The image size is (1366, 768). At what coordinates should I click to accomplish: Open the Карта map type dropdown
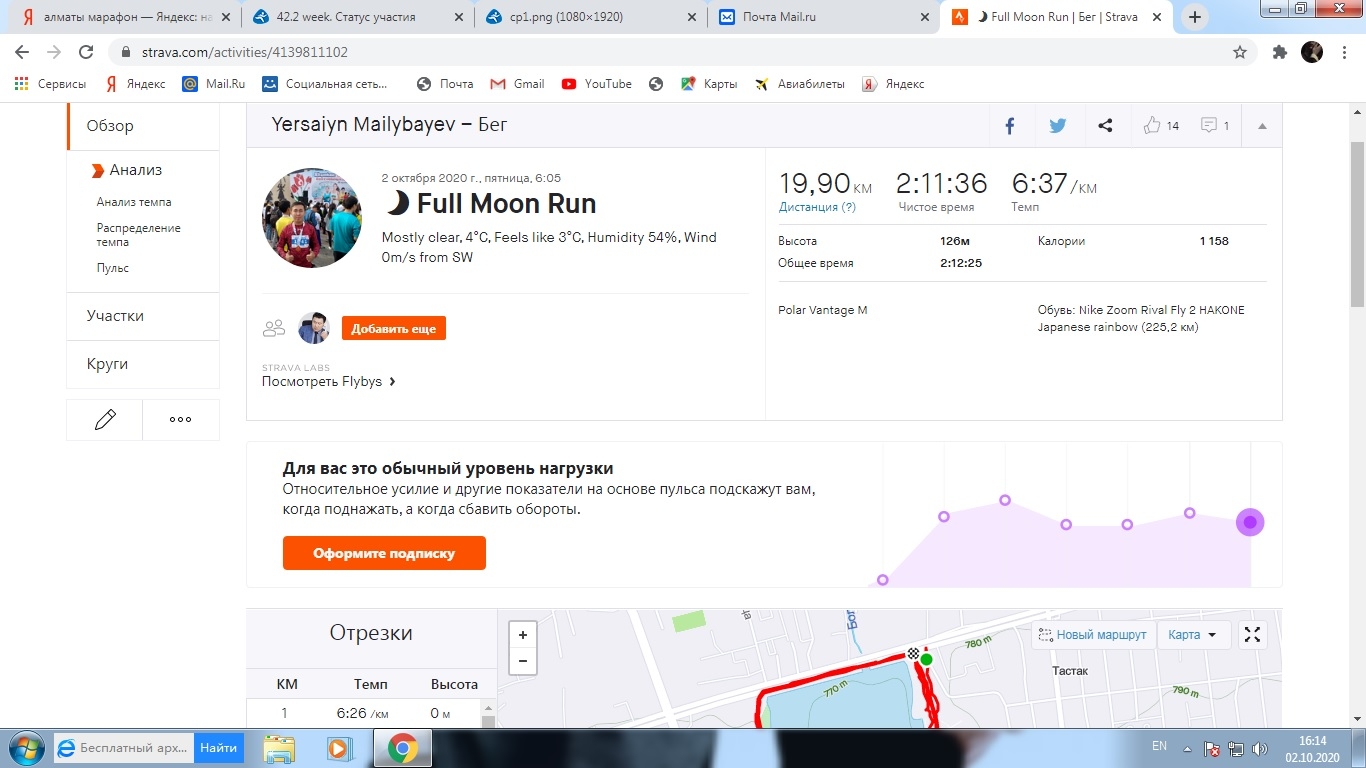coord(1192,635)
